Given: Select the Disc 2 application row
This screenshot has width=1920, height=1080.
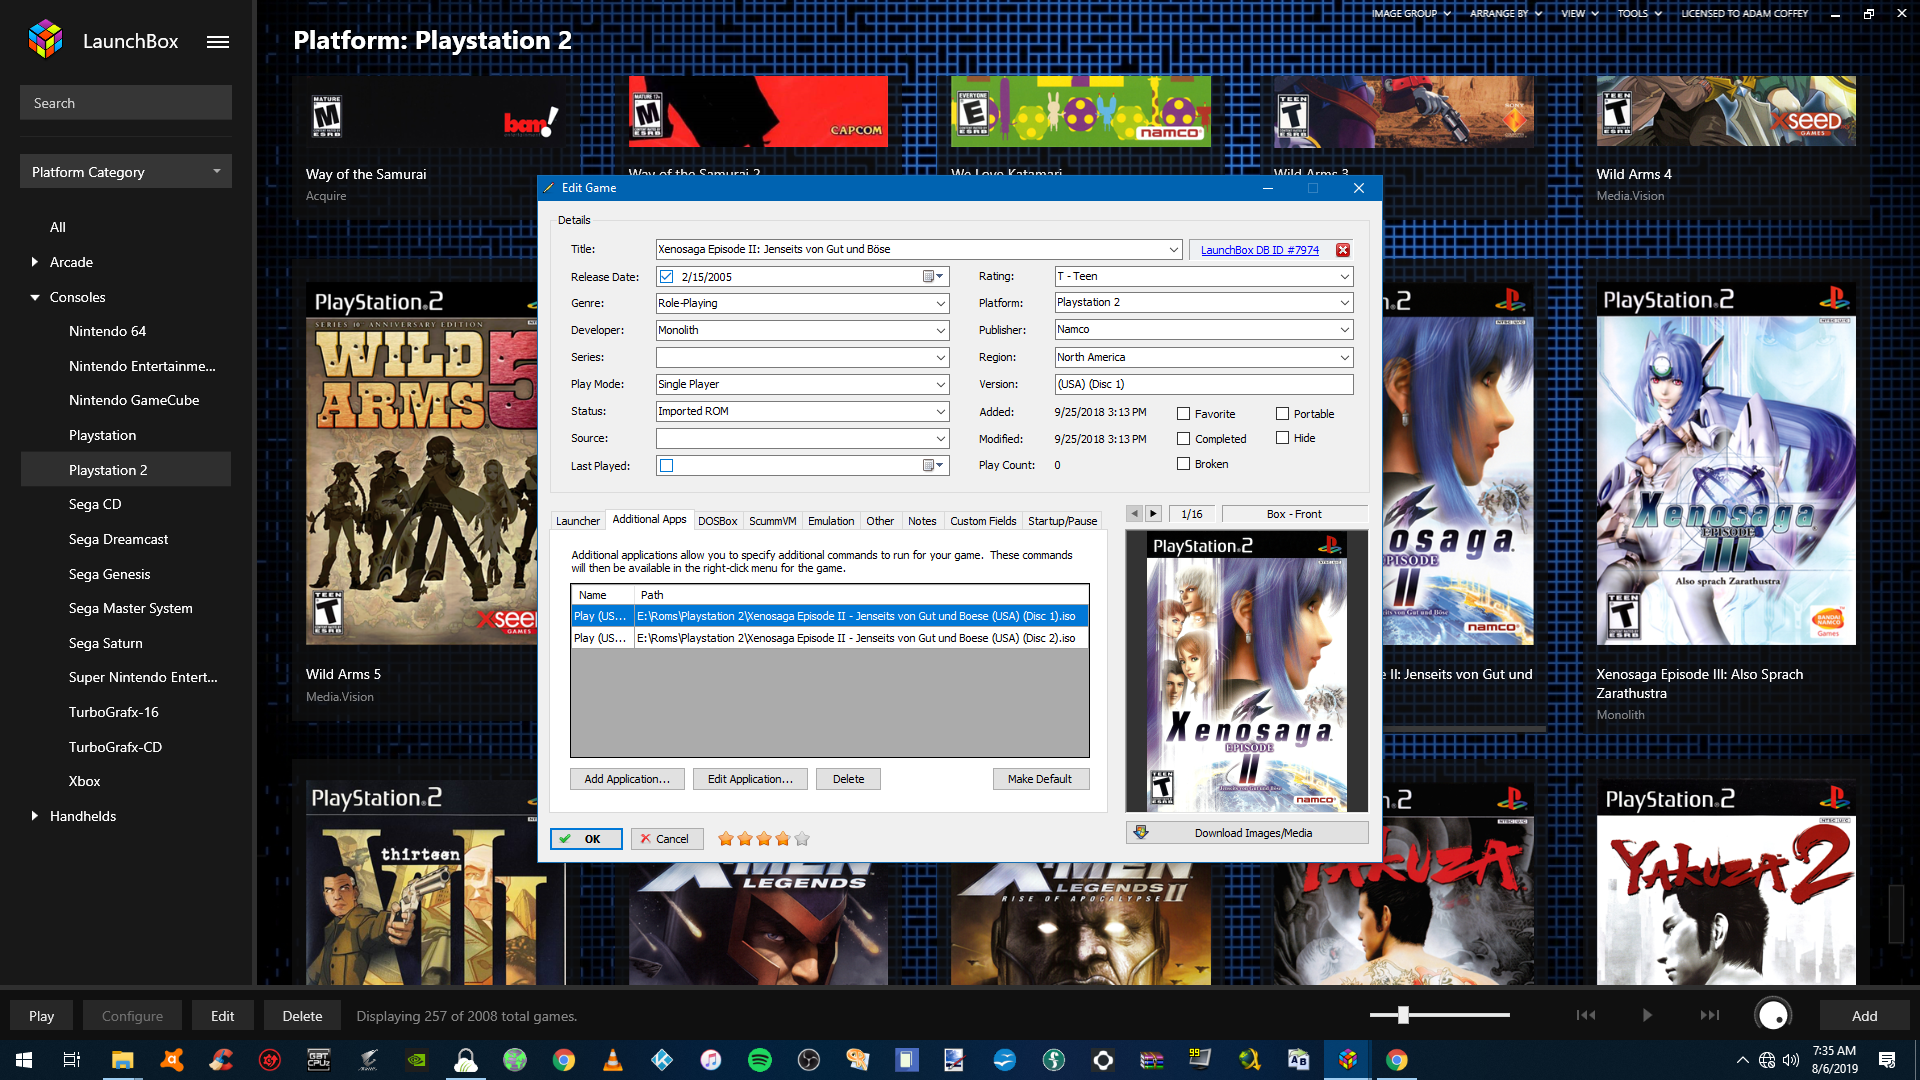Looking at the screenshot, I should [829, 638].
